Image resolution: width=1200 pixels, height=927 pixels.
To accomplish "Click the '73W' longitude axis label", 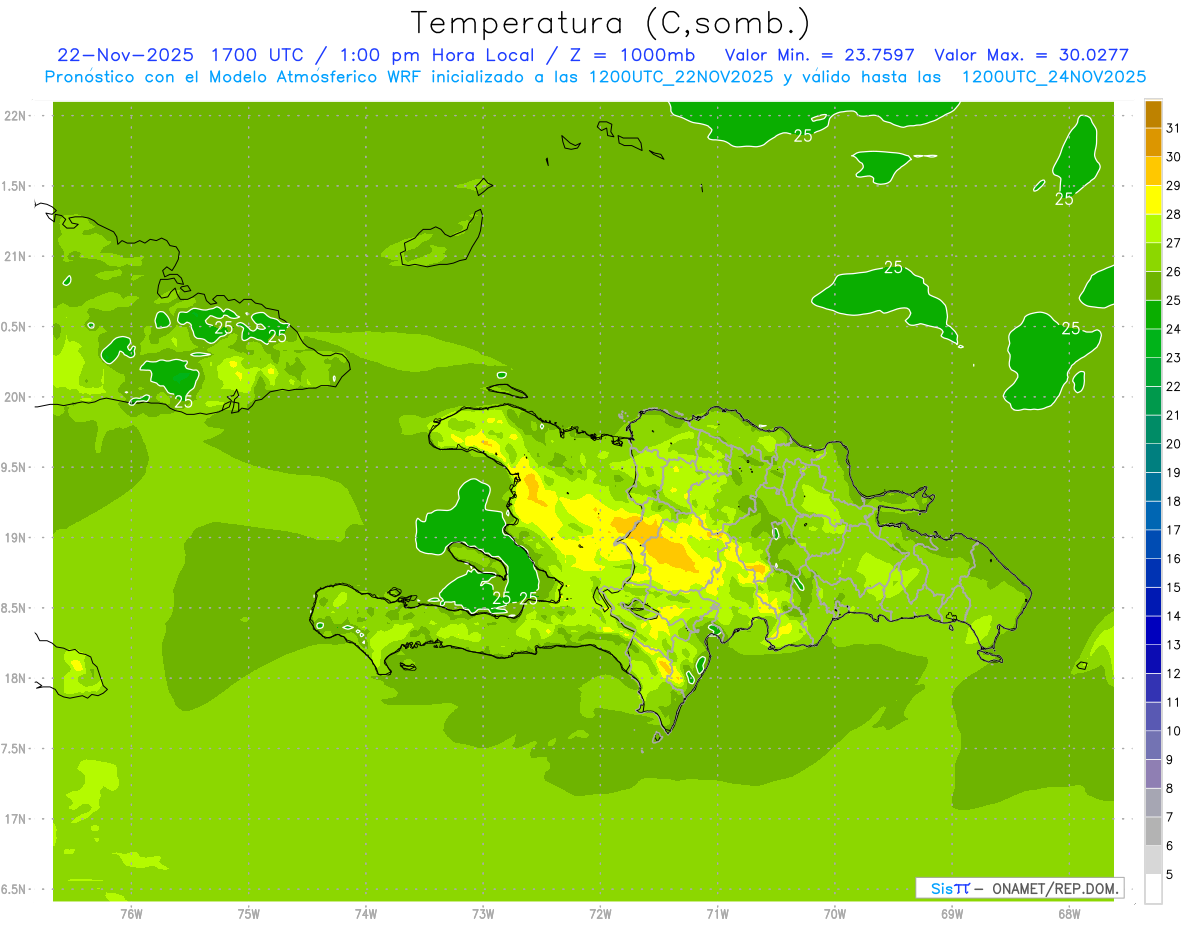I will coord(483,914).
